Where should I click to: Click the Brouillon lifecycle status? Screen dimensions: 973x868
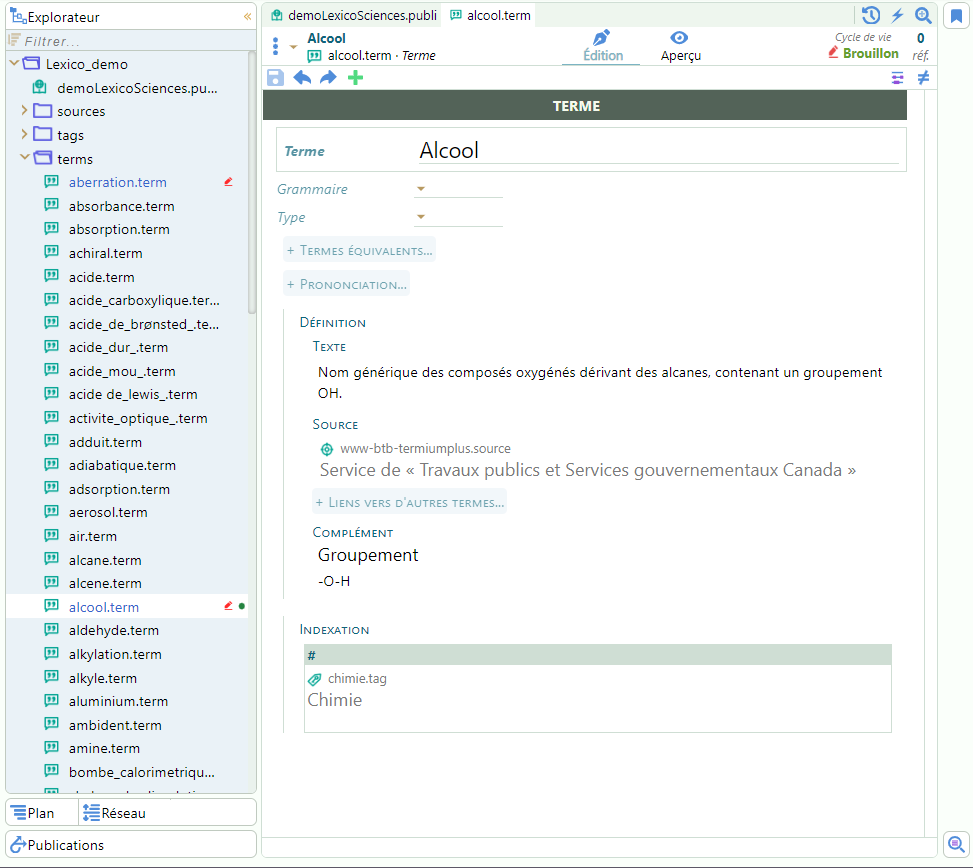(864, 53)
